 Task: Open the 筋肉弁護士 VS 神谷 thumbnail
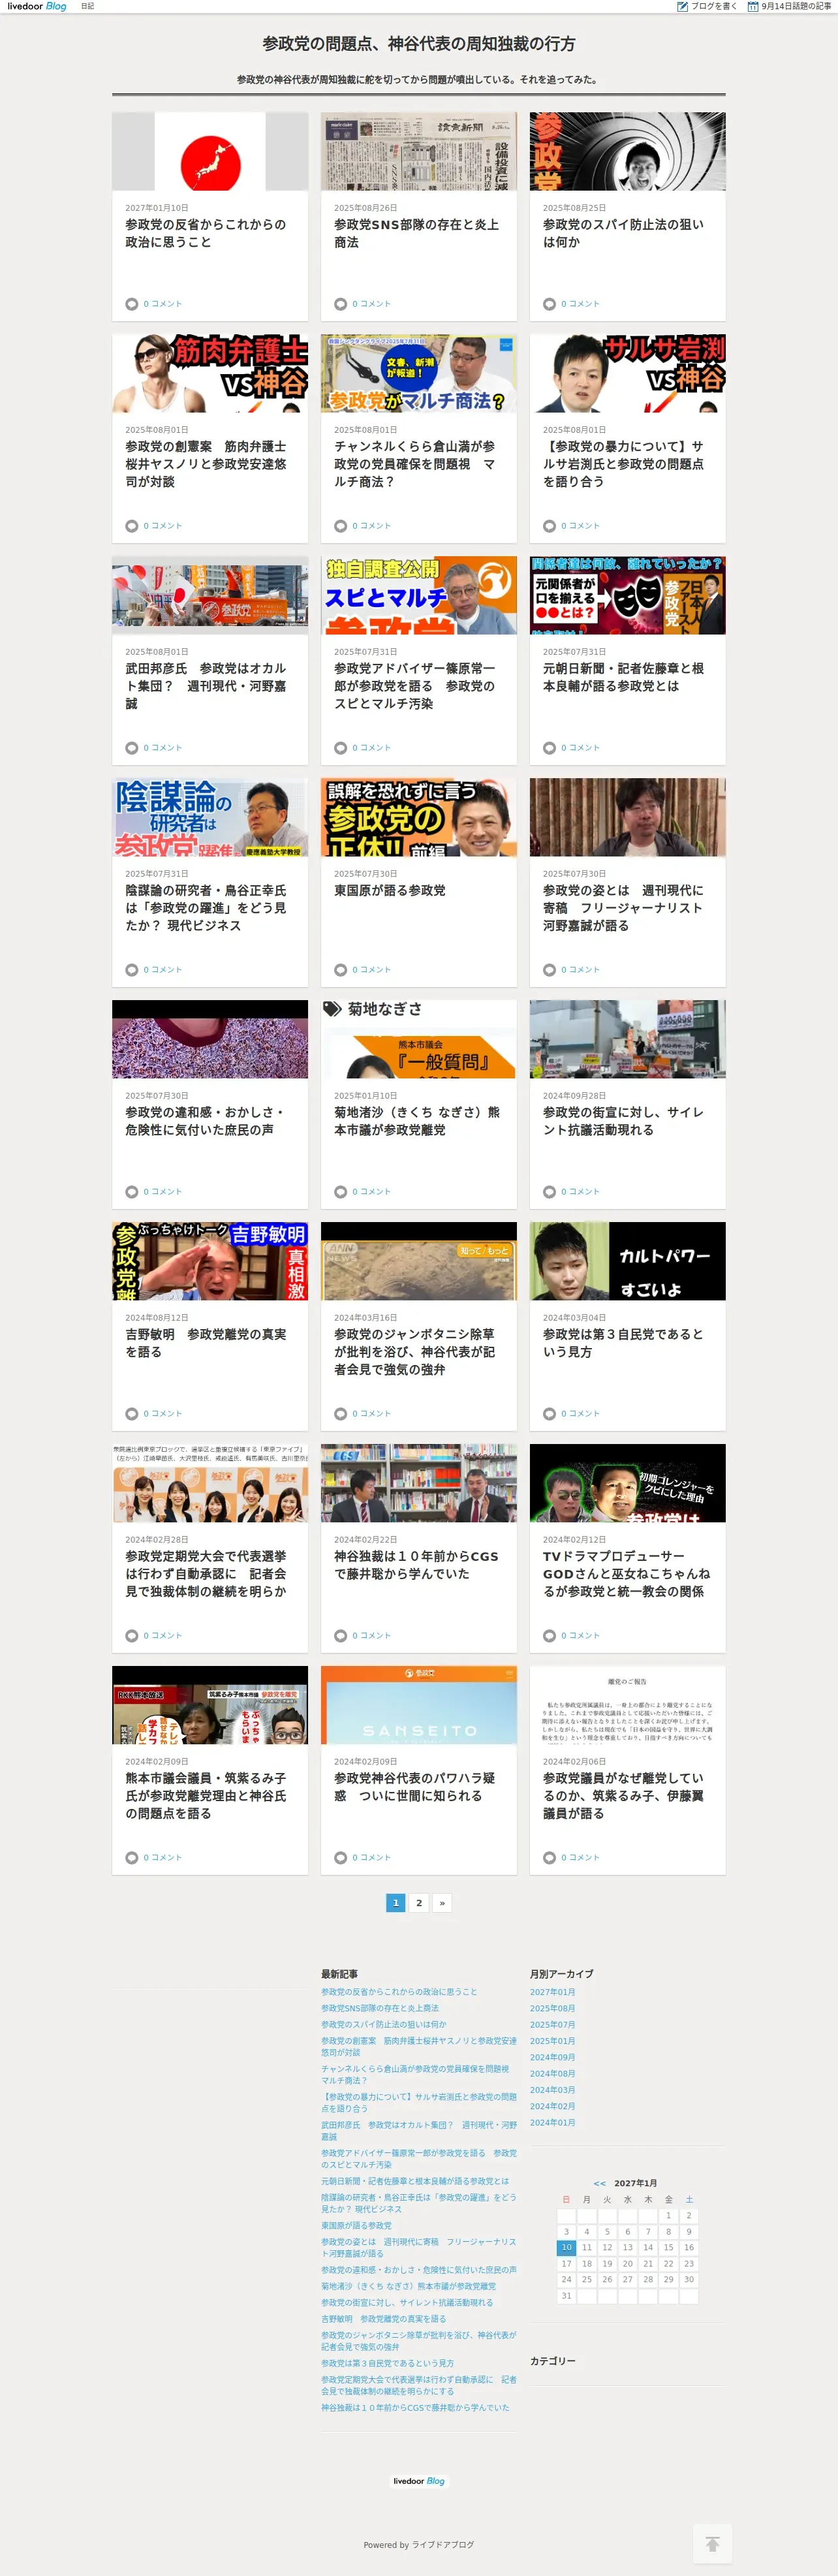click(x=210, y=373)
